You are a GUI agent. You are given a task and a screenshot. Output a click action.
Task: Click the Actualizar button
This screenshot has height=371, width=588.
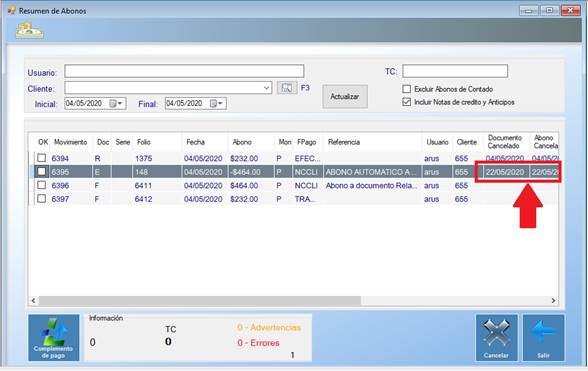coord(345,96)
